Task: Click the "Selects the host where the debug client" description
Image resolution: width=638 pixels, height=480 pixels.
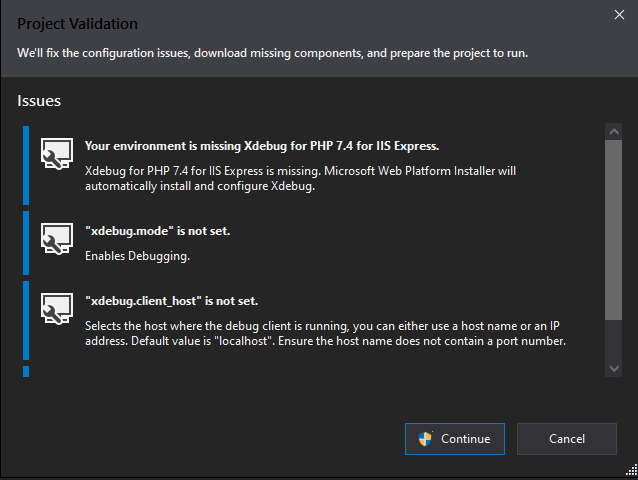Action: tap(326, 333)
